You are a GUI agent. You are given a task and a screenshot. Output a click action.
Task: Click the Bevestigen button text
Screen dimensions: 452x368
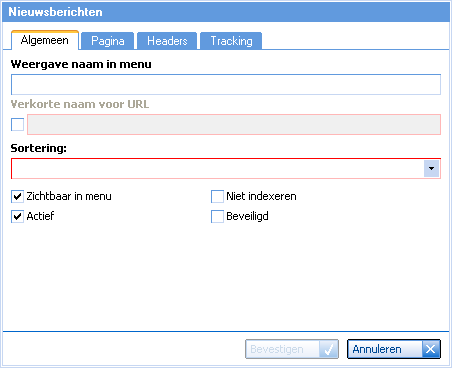click(277, 349)
